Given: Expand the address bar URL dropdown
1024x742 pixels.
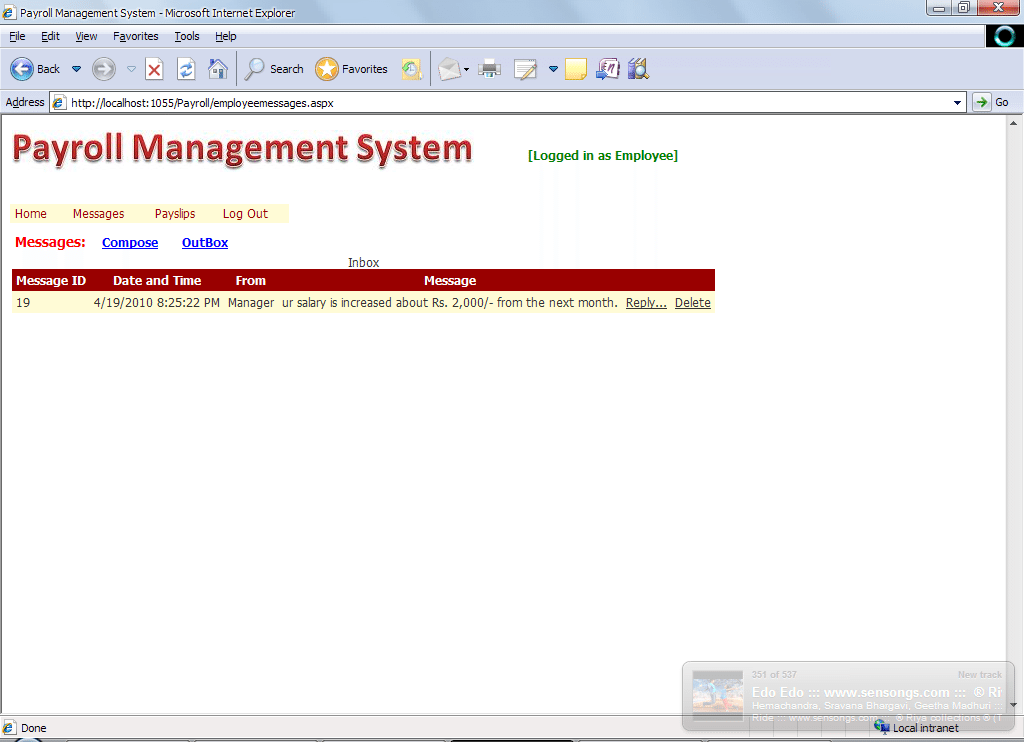Looking at the screenshot, I should [958, 102].
